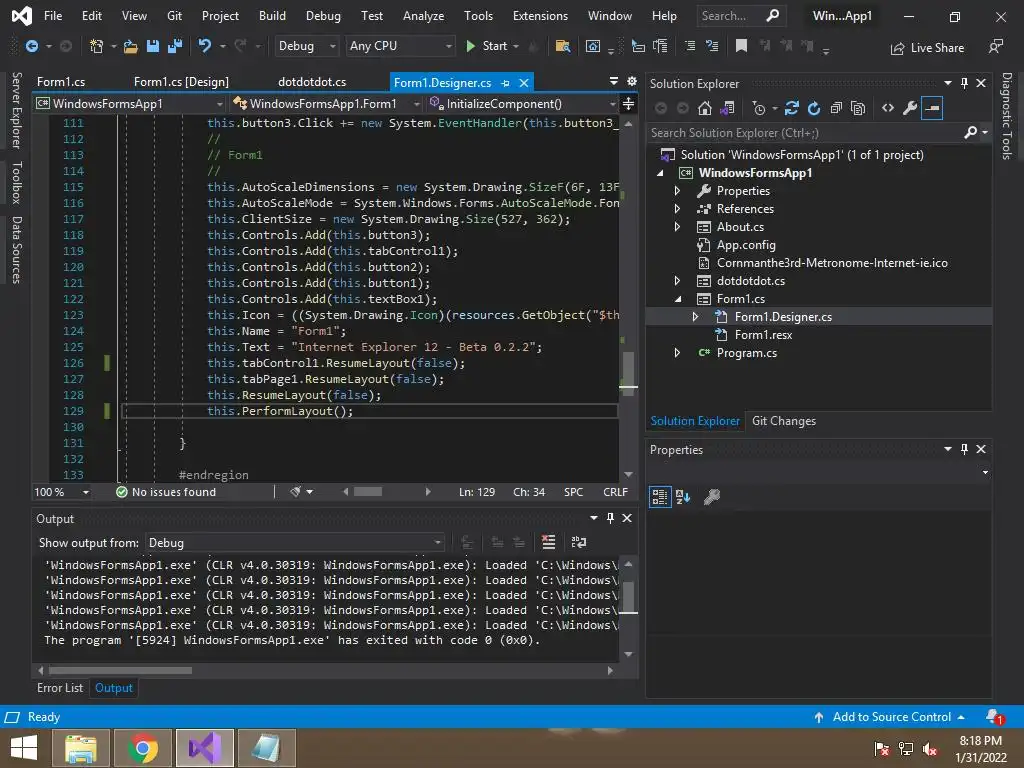This screenshot has width=1024, height=768.
Task: Refresh the Solution Explorer view
Action: (814, 108)
